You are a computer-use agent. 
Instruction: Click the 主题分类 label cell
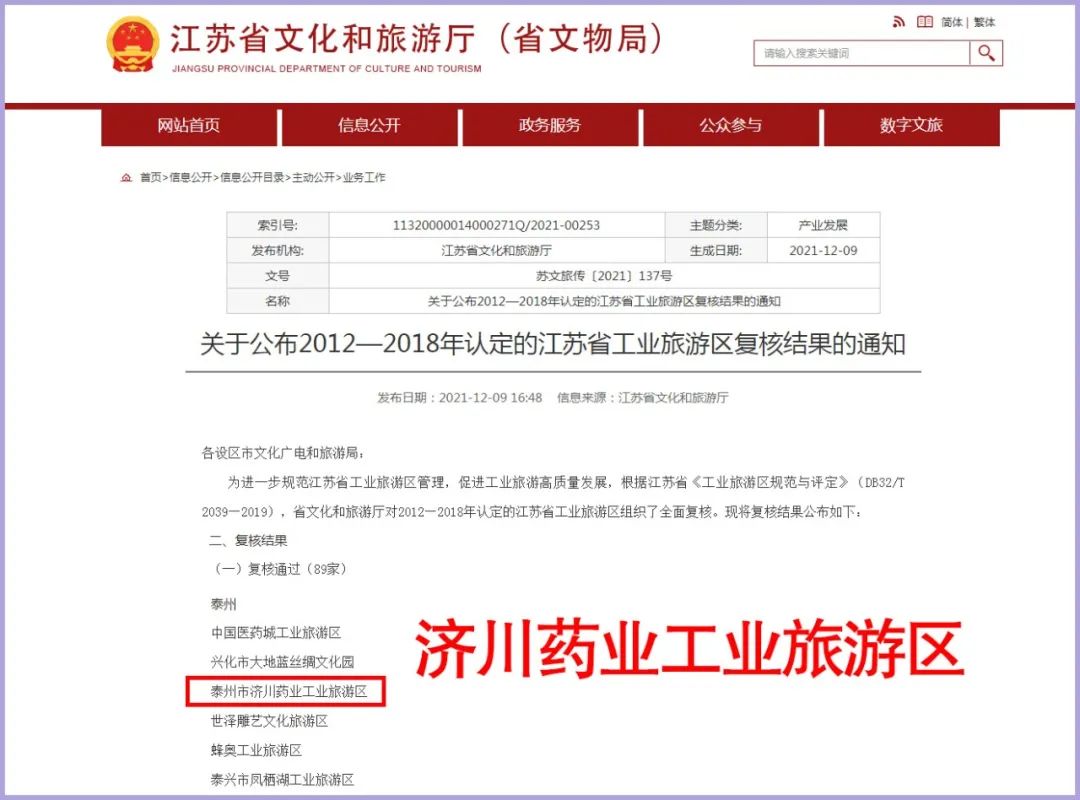coord(716,225)
